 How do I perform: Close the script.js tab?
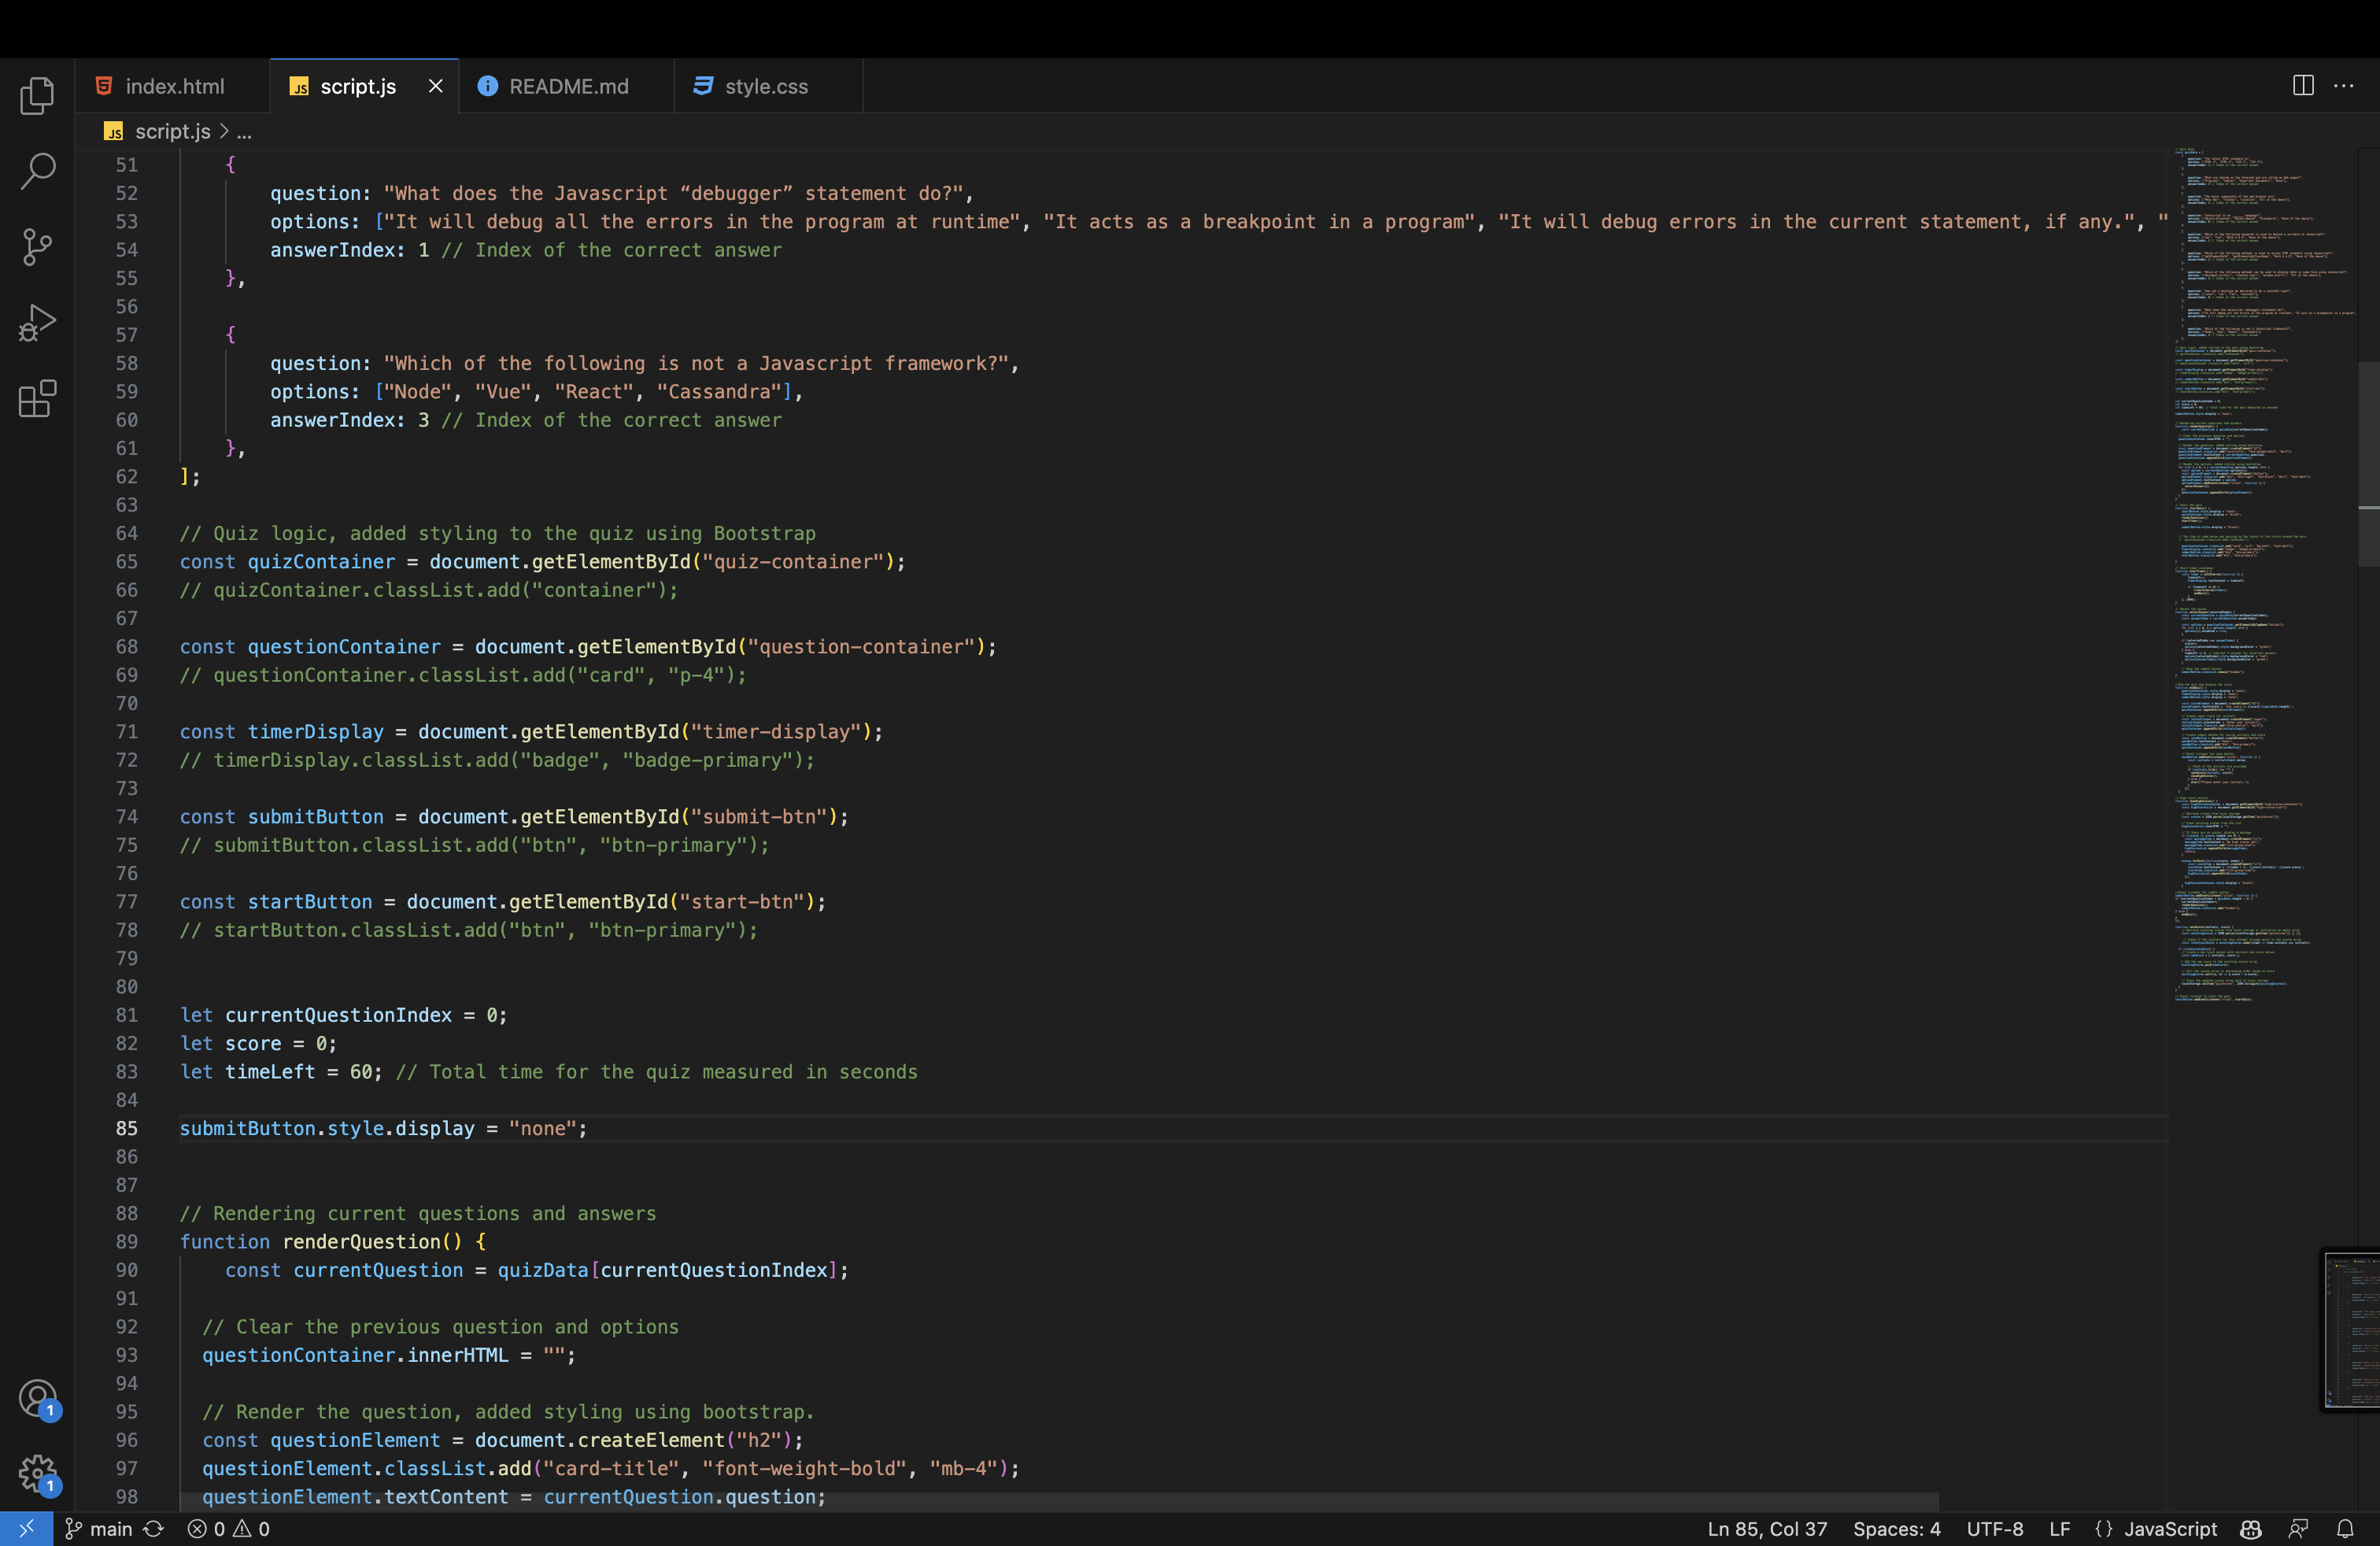[x=434, y=86]
